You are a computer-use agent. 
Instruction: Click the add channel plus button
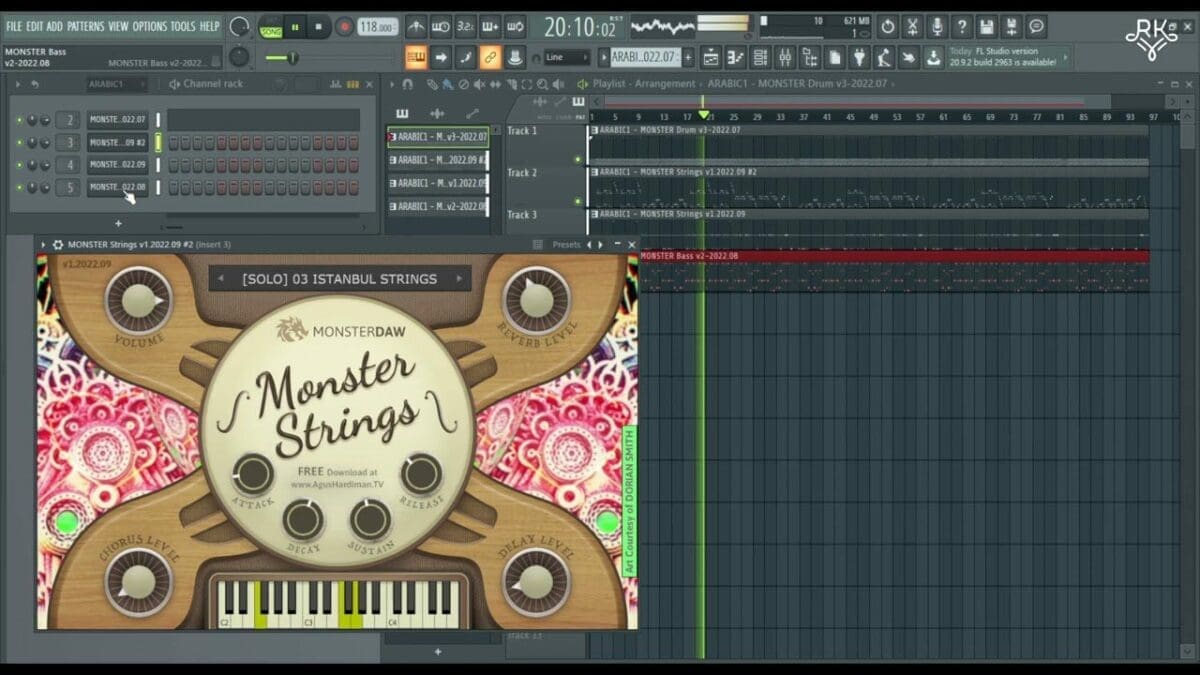(118, 223)
